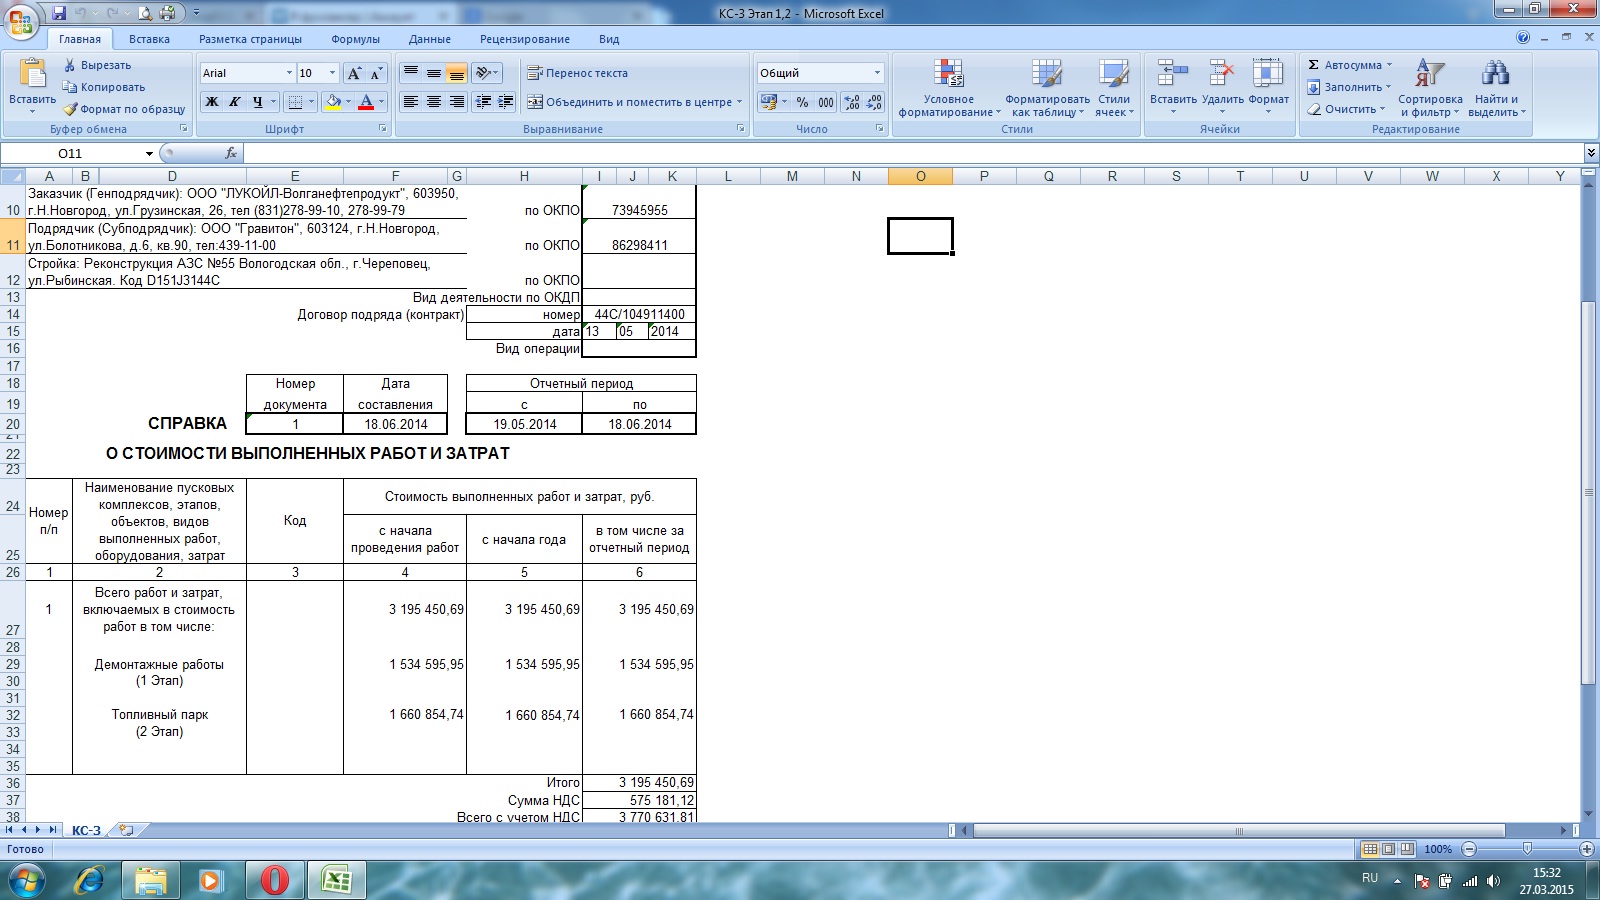Increase decimal places

pos(851,102)
